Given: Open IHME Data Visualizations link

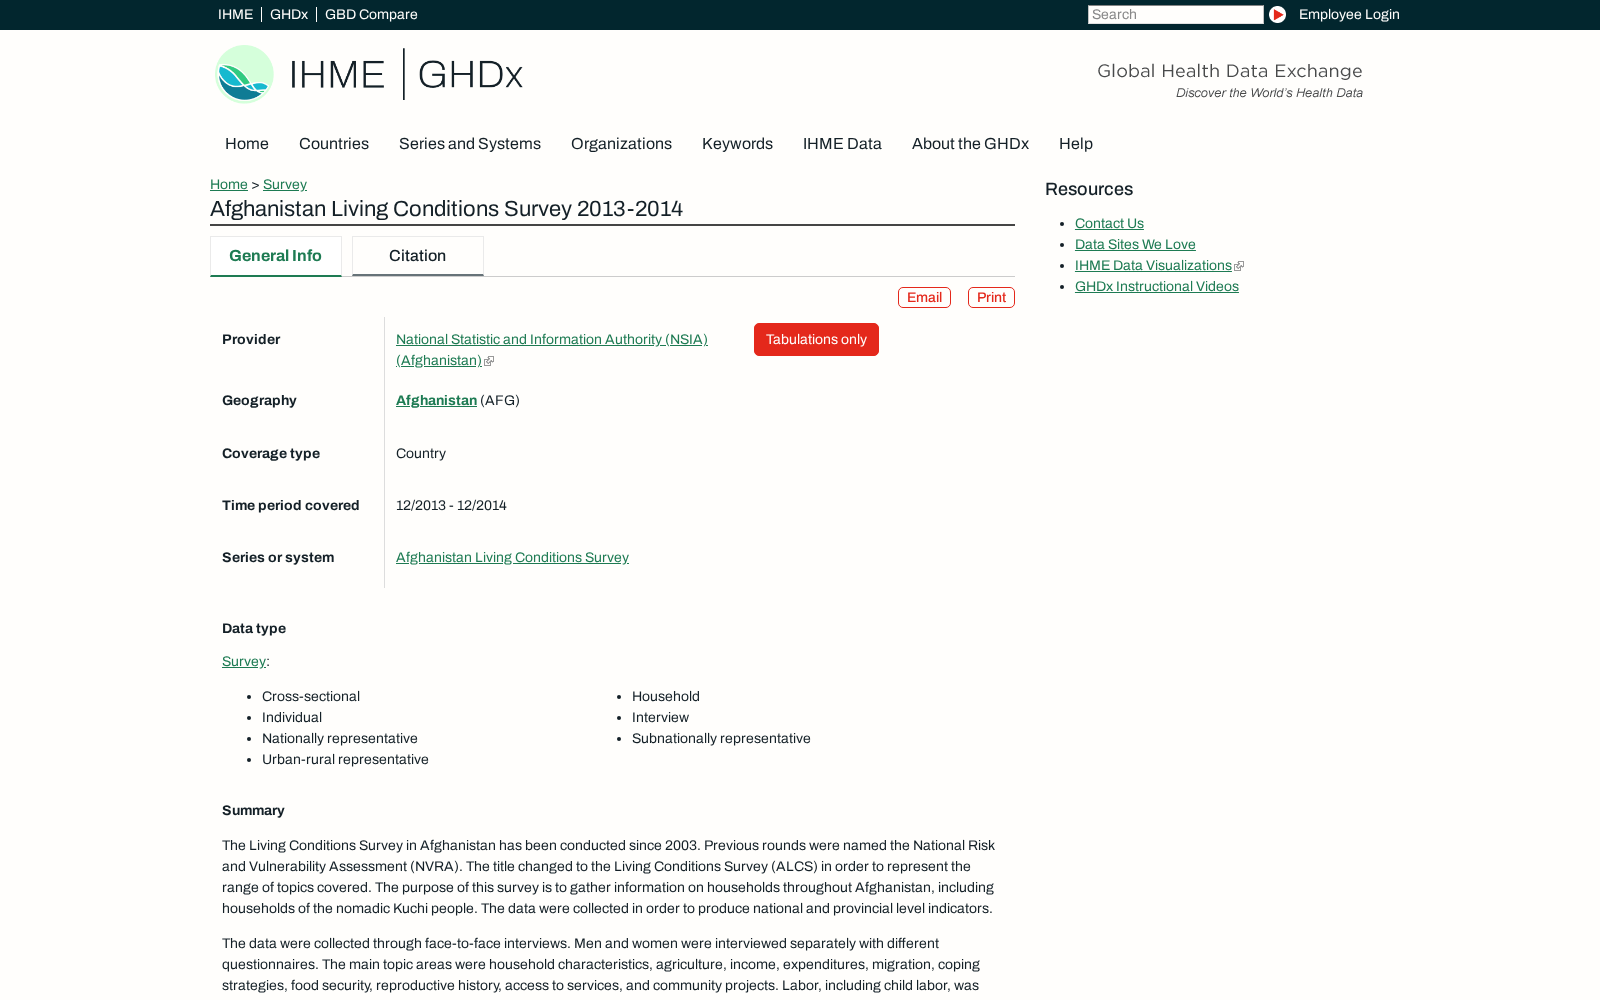Looking at the screenshot, I should (1153, 266).
